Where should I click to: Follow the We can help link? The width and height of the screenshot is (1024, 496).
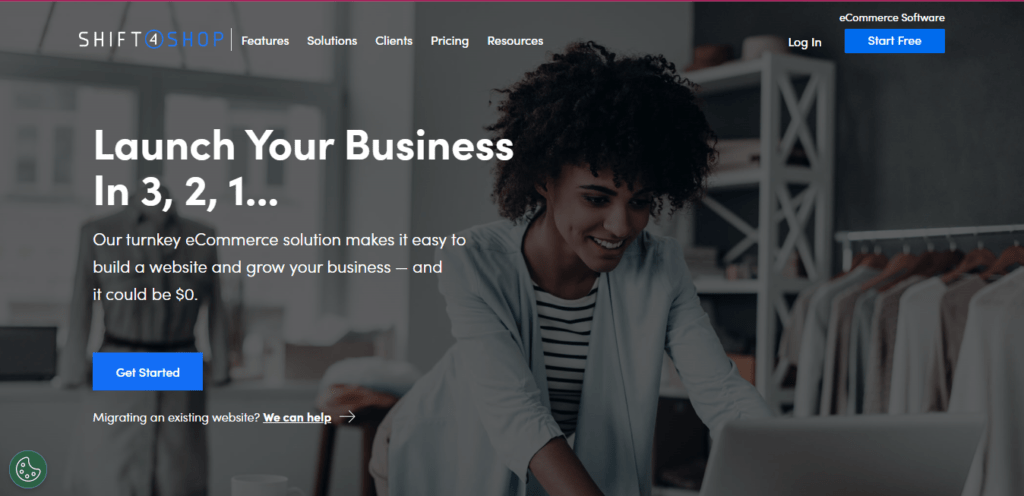[x=297, y=418]
